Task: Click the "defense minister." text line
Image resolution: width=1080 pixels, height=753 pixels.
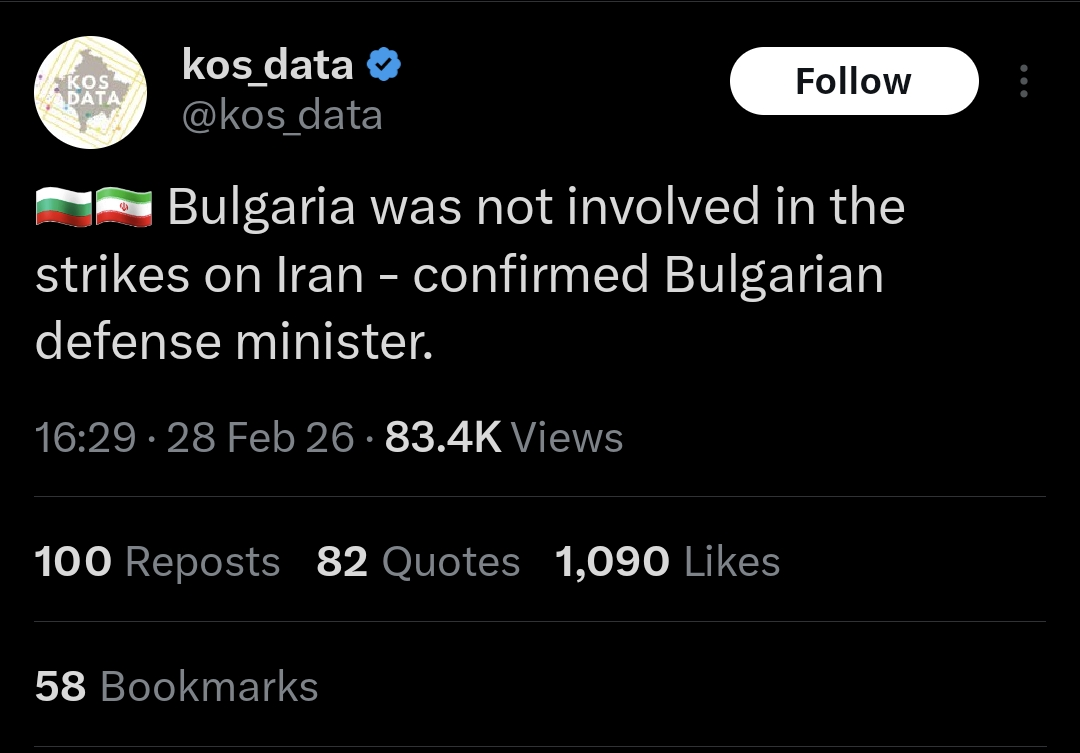Action: click(235, 342)
